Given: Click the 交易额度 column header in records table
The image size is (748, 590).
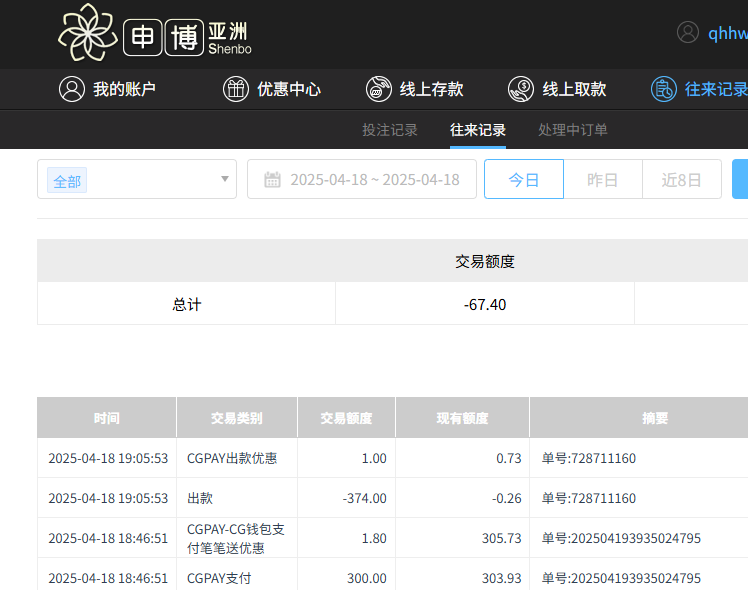Looking at the screenshot, I should tap(346, 418).
